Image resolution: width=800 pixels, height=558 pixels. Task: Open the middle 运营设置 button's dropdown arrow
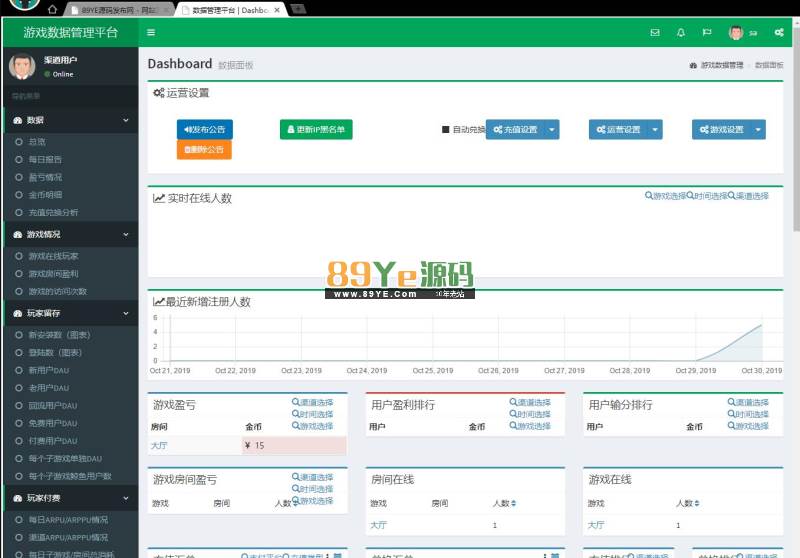click(655, 130)
